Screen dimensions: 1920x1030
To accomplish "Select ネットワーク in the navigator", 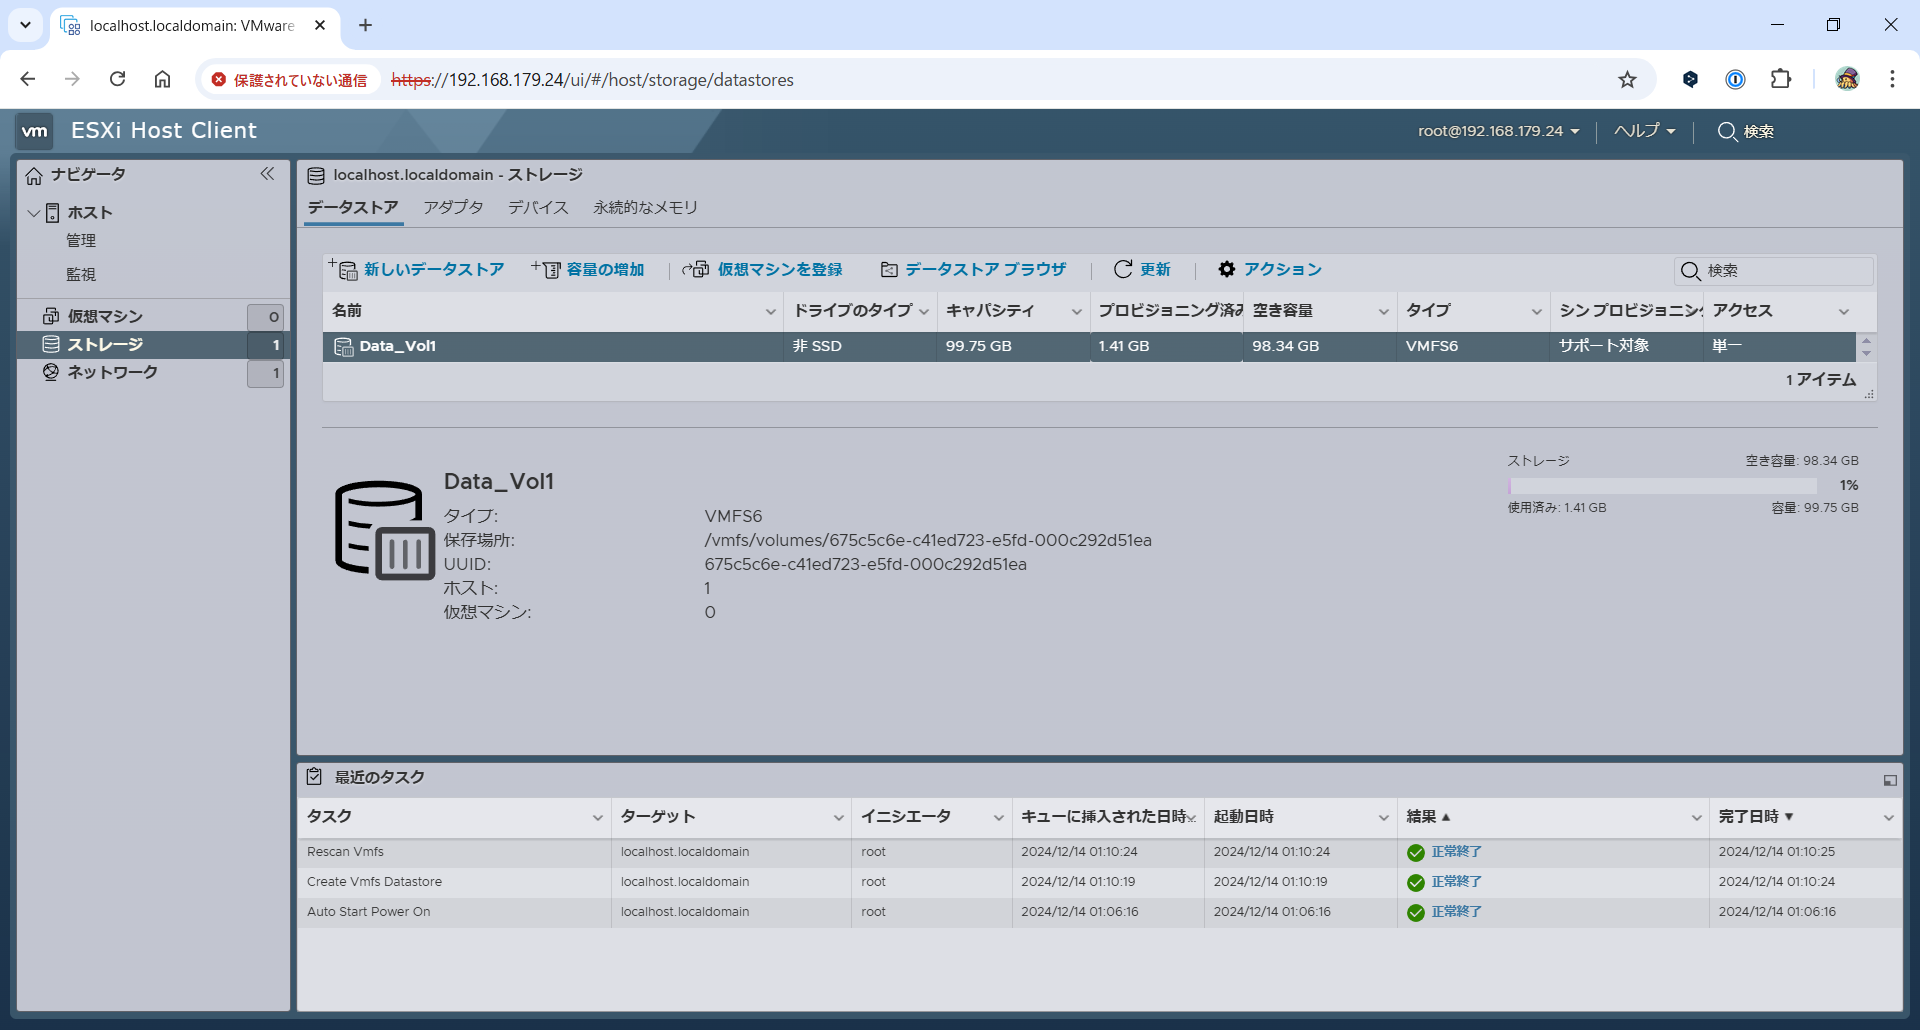I will coord(112,372).
